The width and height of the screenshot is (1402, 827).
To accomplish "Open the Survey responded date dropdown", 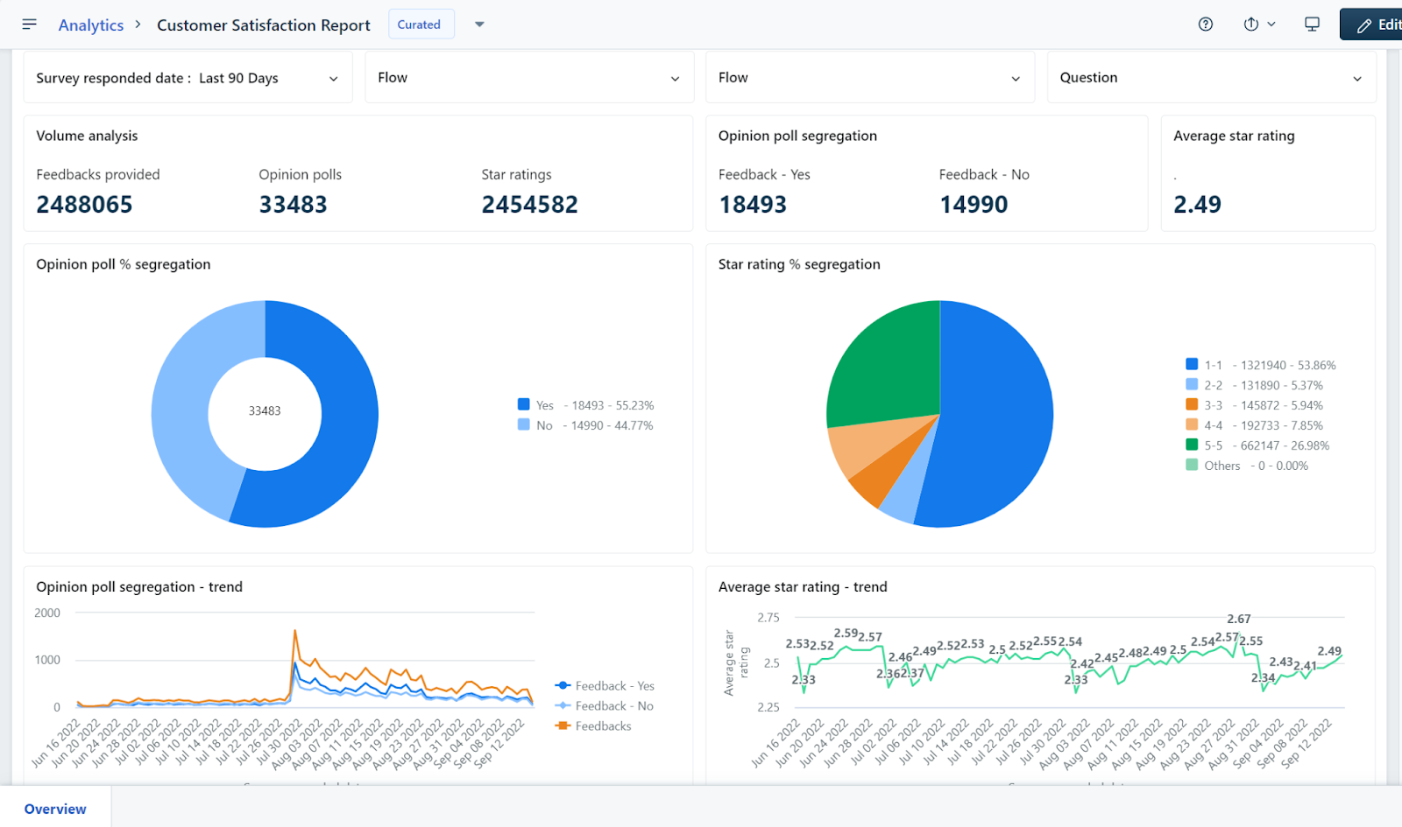I will tap(188, 78).
